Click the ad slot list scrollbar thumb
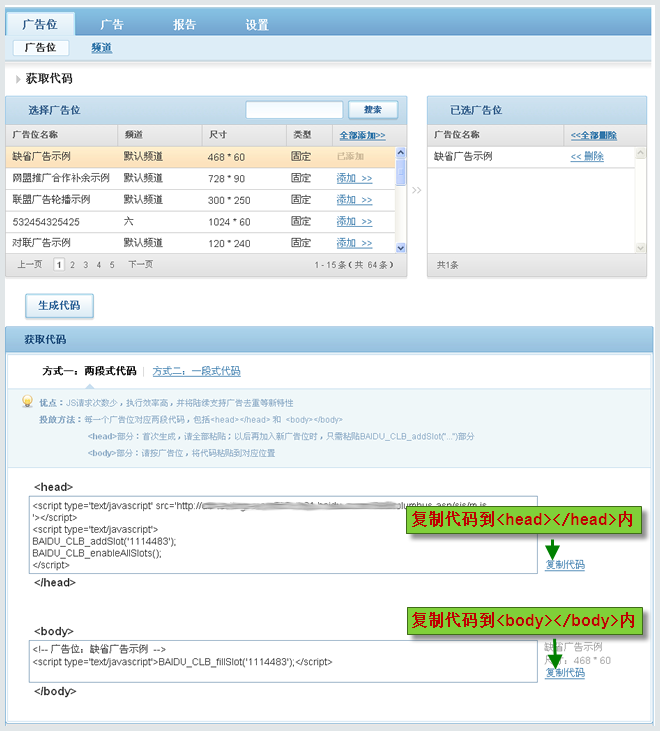Image resolution: width=660 pixels, height=731 pixels. tap(400, 172)
